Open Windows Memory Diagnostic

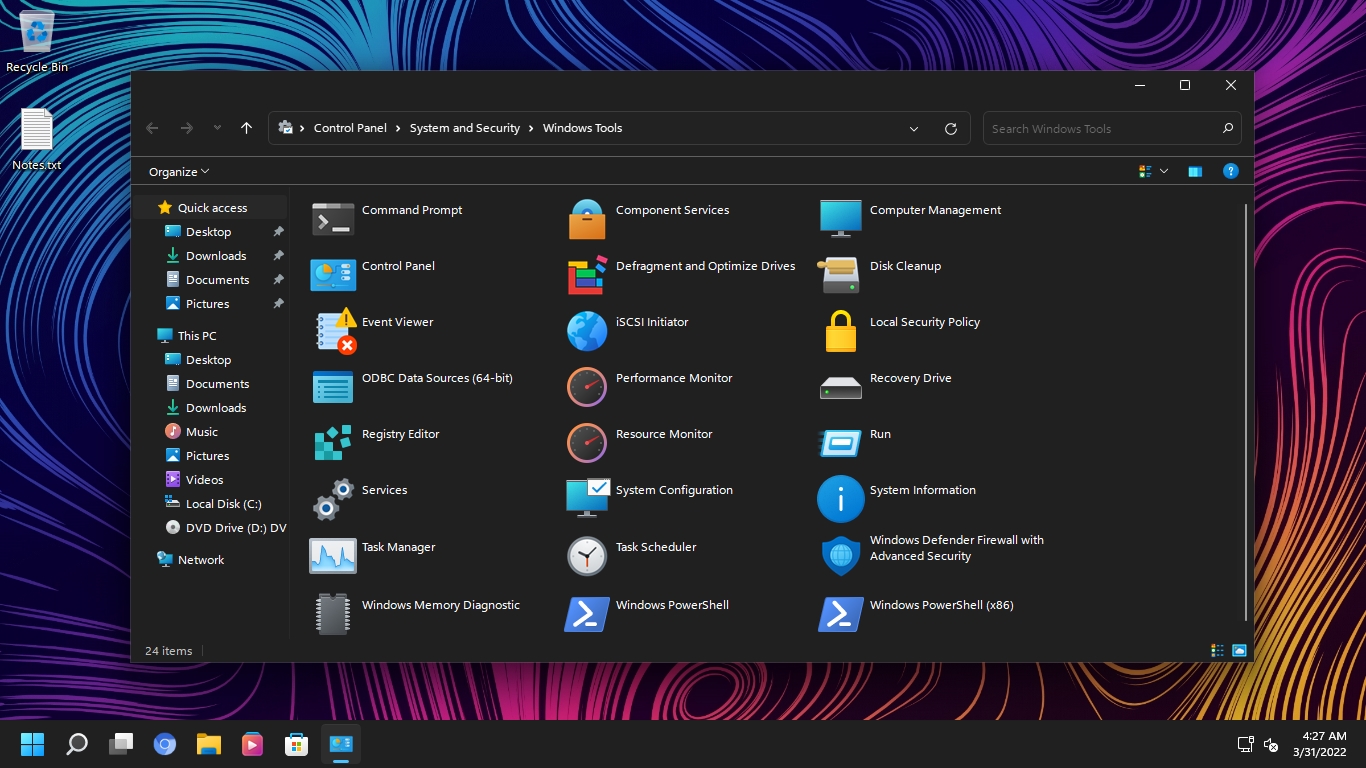coord(441,605)
